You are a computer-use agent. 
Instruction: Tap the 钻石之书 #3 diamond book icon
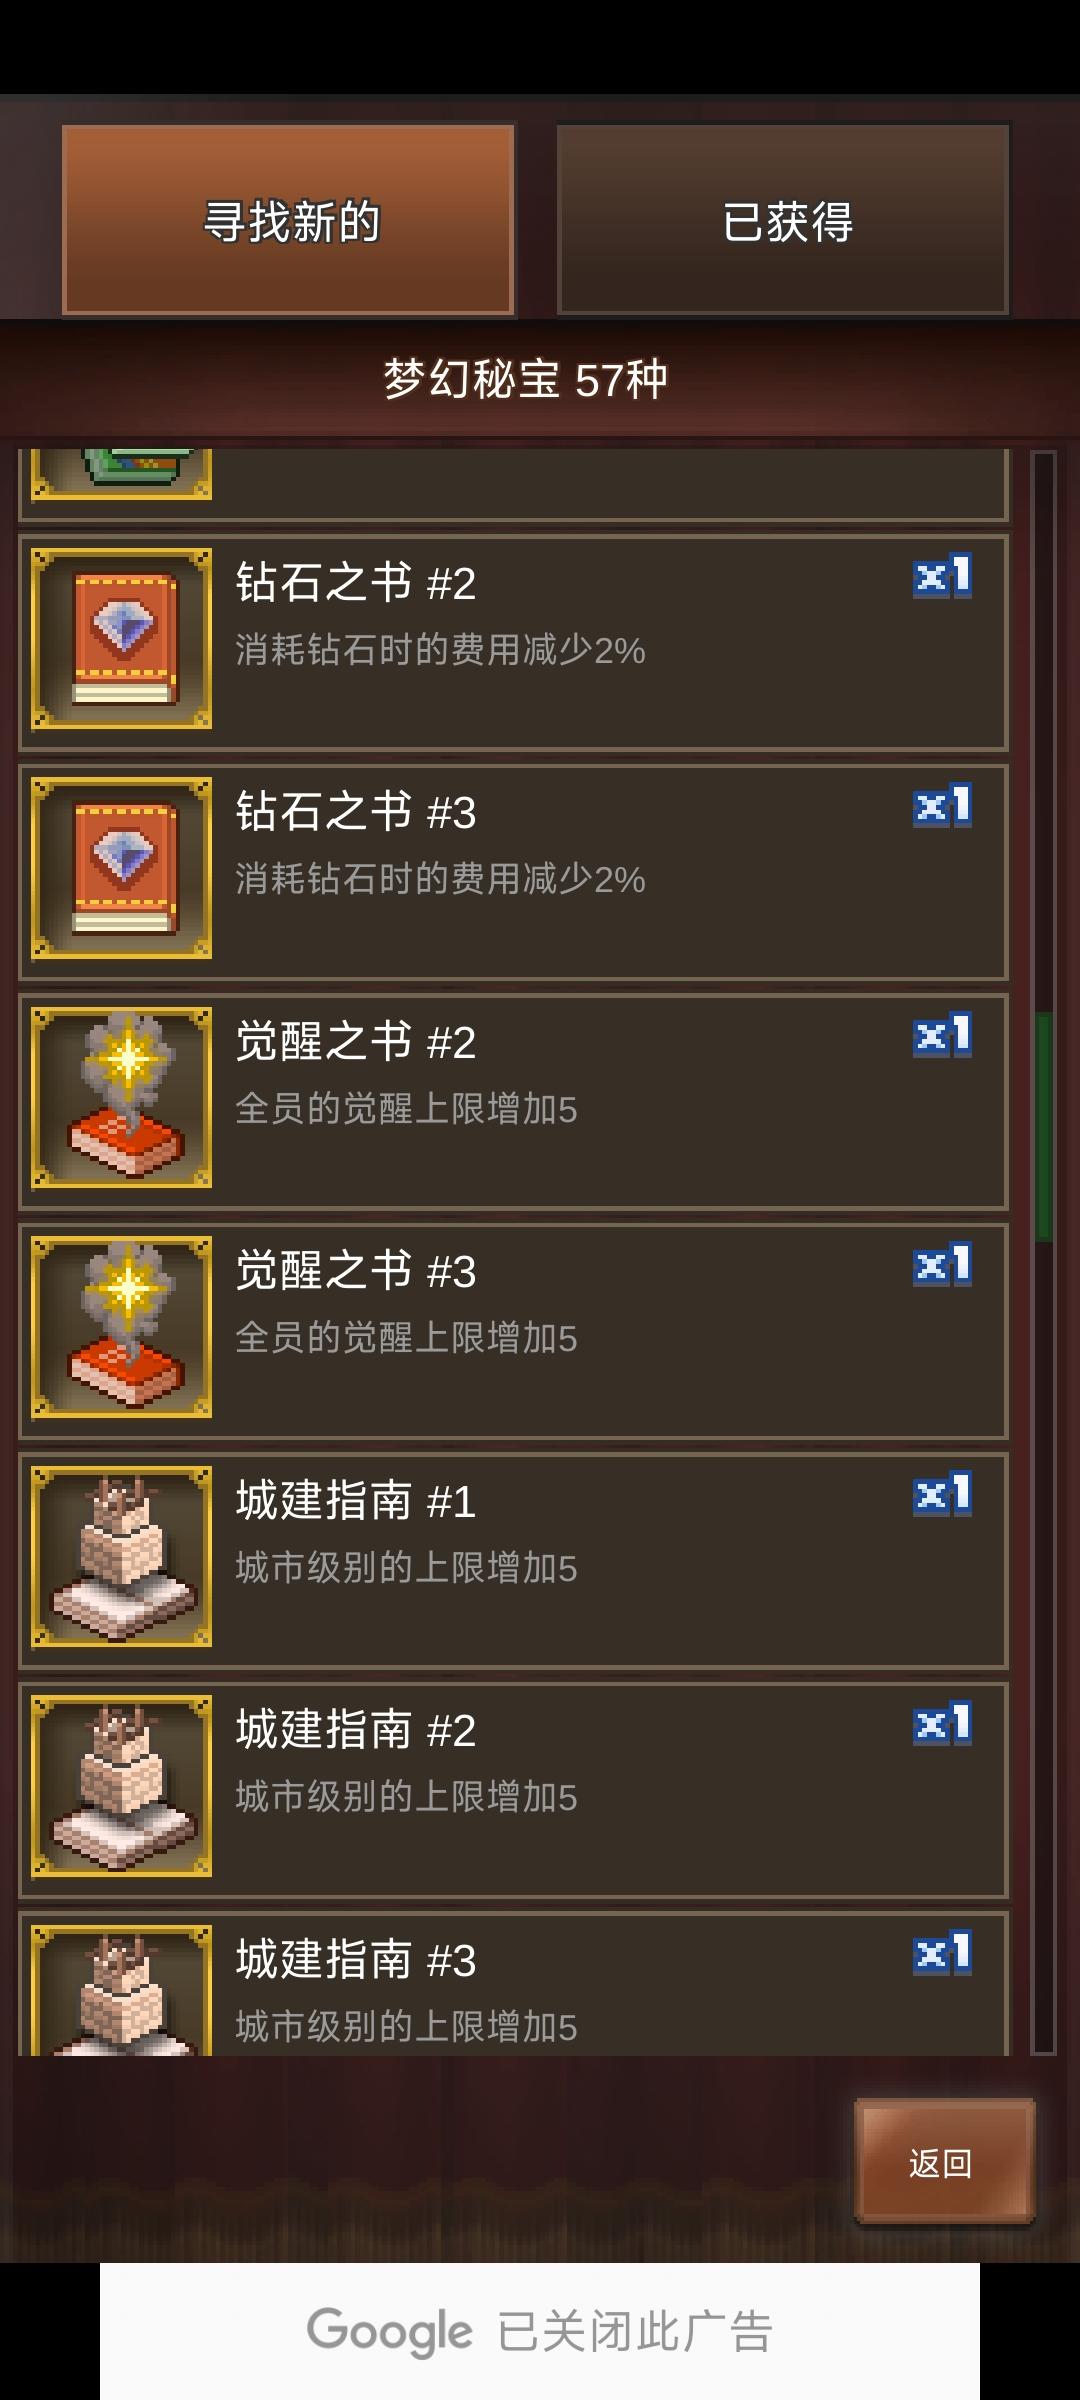click(121, 868)
